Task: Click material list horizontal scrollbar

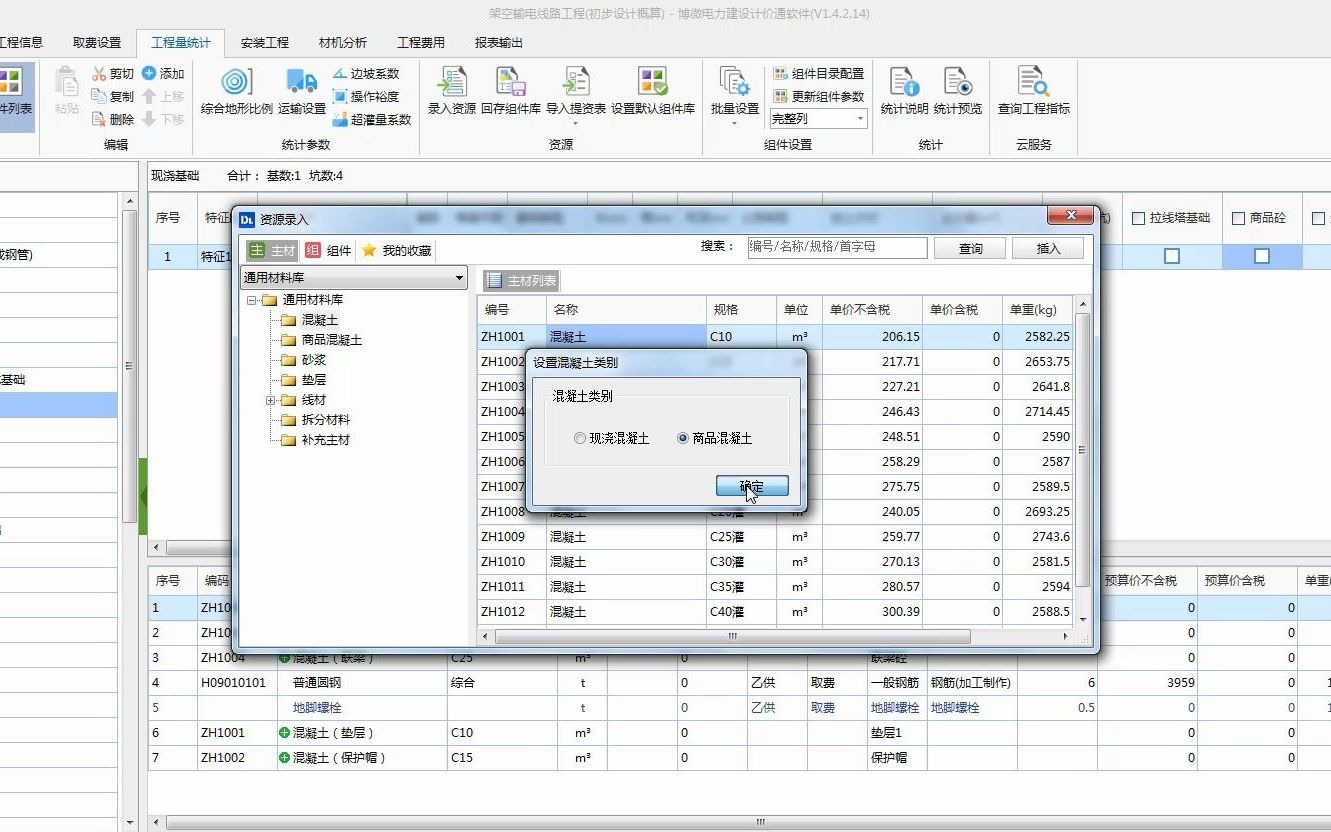Action: pyautogui.click(x=733, y=636)
